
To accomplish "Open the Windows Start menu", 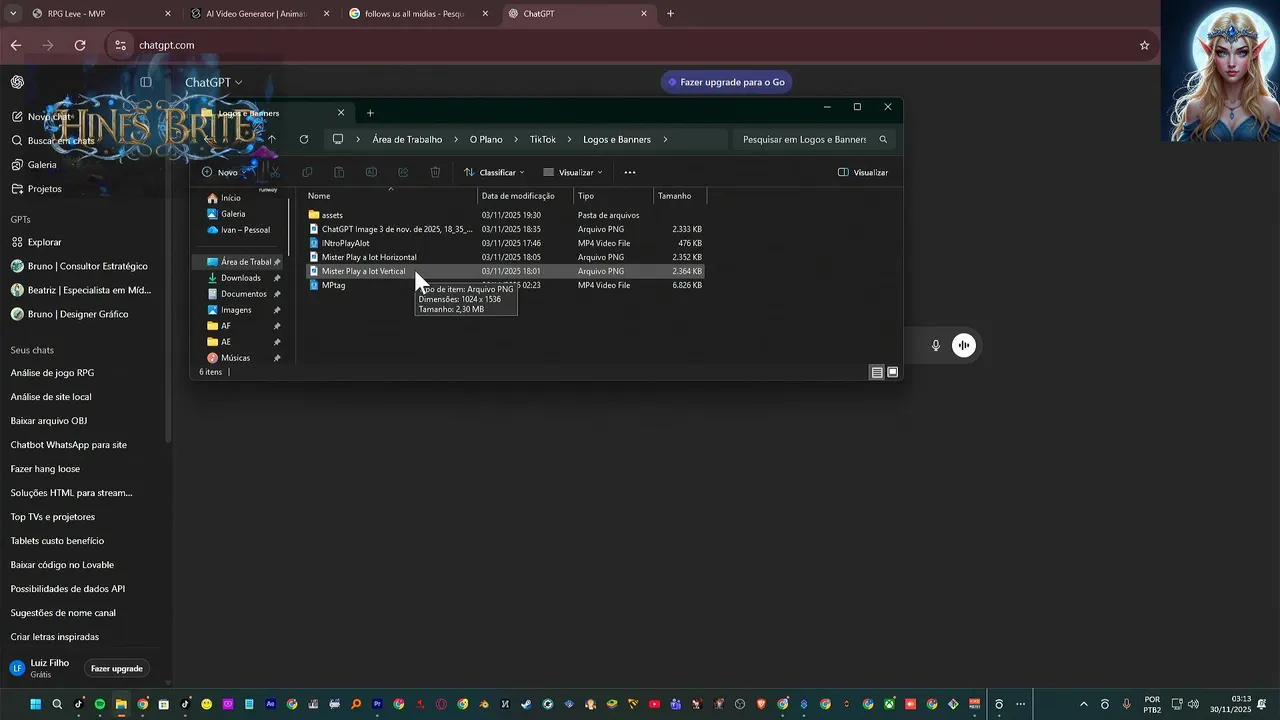I will (36, 704).
